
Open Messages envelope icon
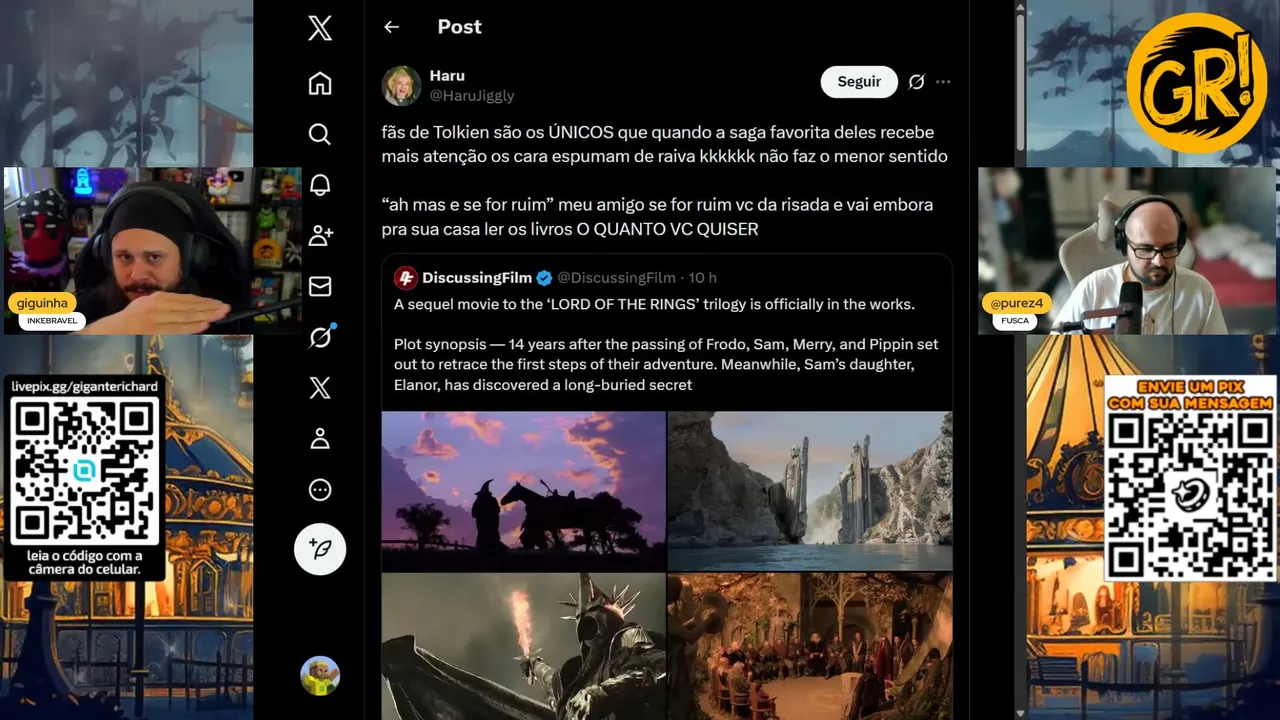(x=320, y=287)
